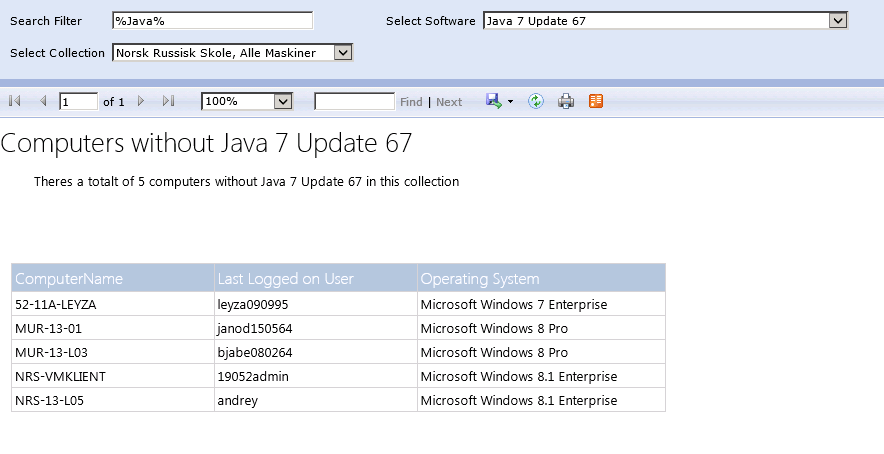Open export format dropdown arrow
The image size is (884, 454).
510,102
